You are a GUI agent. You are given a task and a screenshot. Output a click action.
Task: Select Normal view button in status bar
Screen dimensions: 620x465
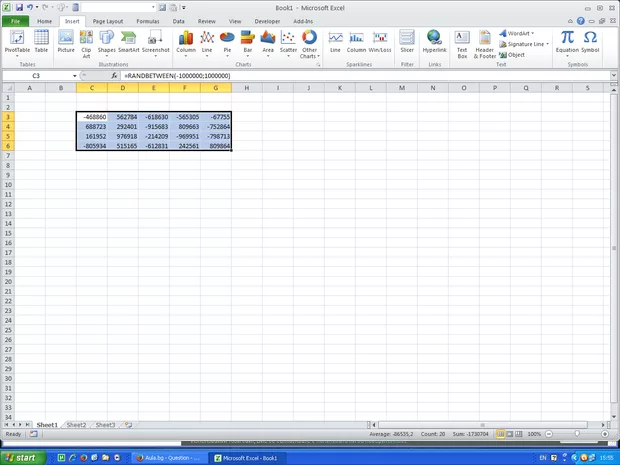(499, 434)
